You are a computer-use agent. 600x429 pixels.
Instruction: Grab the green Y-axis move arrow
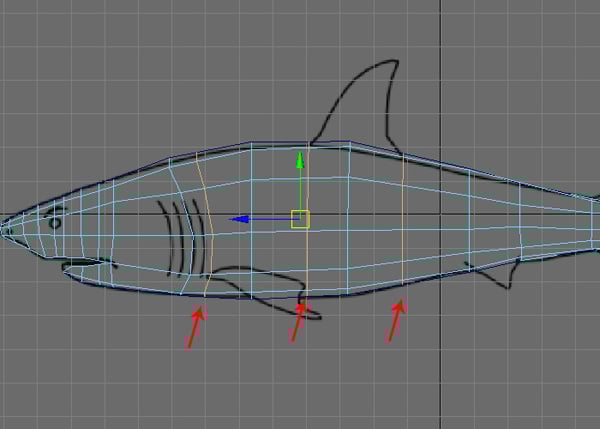[300, 160]
